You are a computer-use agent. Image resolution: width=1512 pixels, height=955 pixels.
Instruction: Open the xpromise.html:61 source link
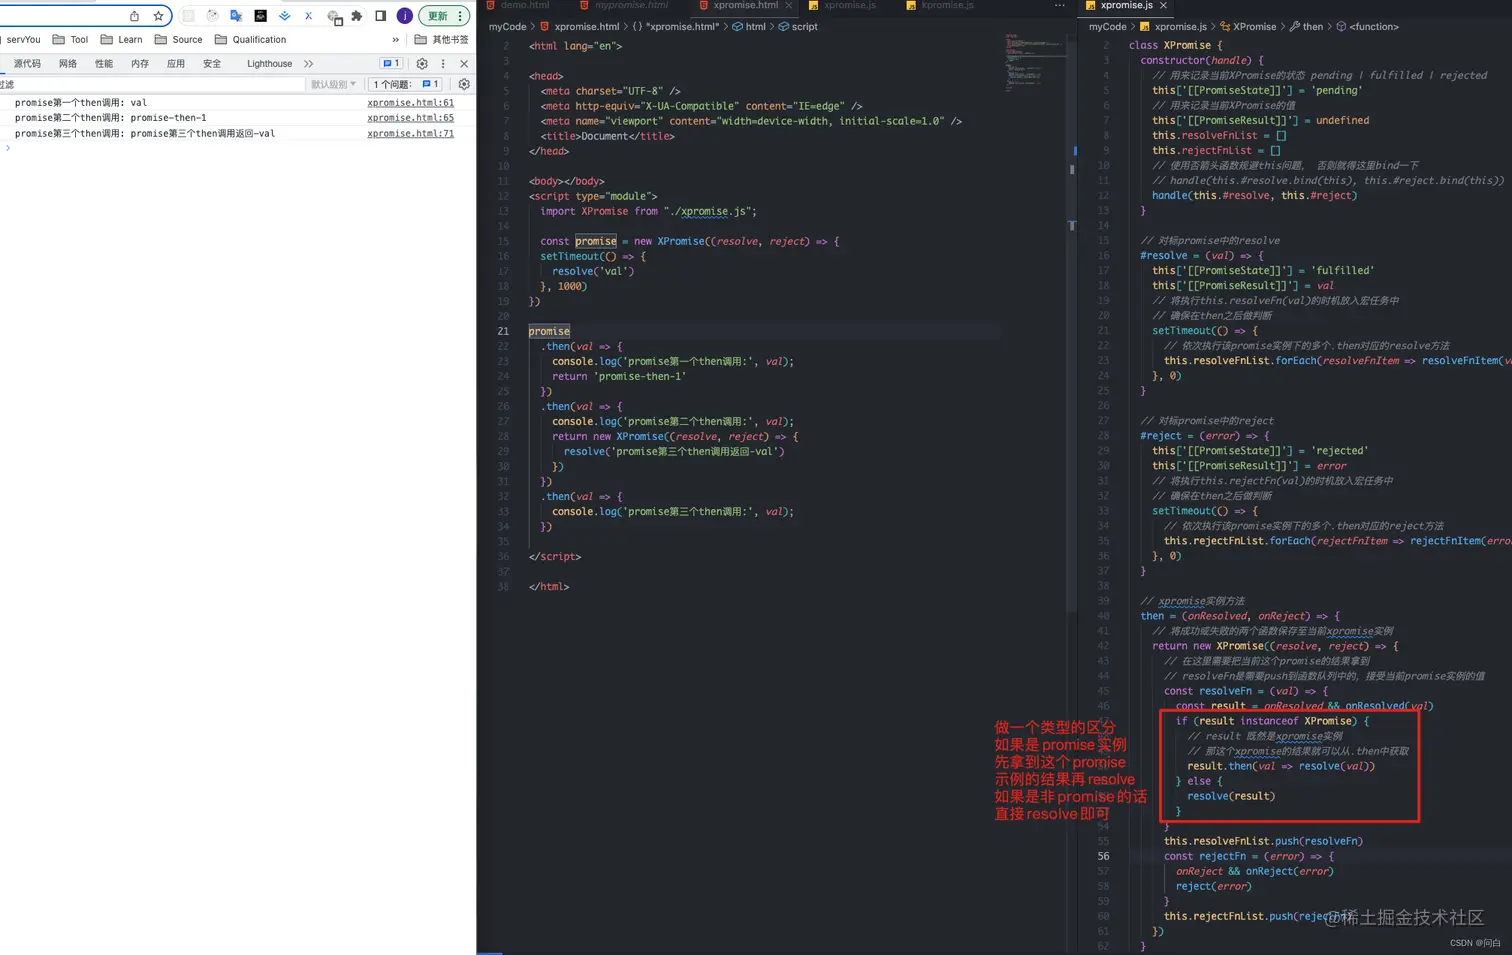coord(410,102)
